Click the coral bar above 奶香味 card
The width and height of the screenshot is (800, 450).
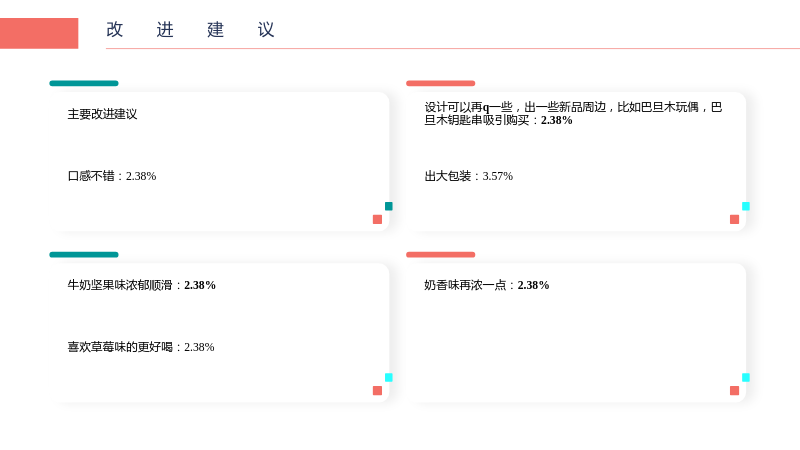coord(440,255)
